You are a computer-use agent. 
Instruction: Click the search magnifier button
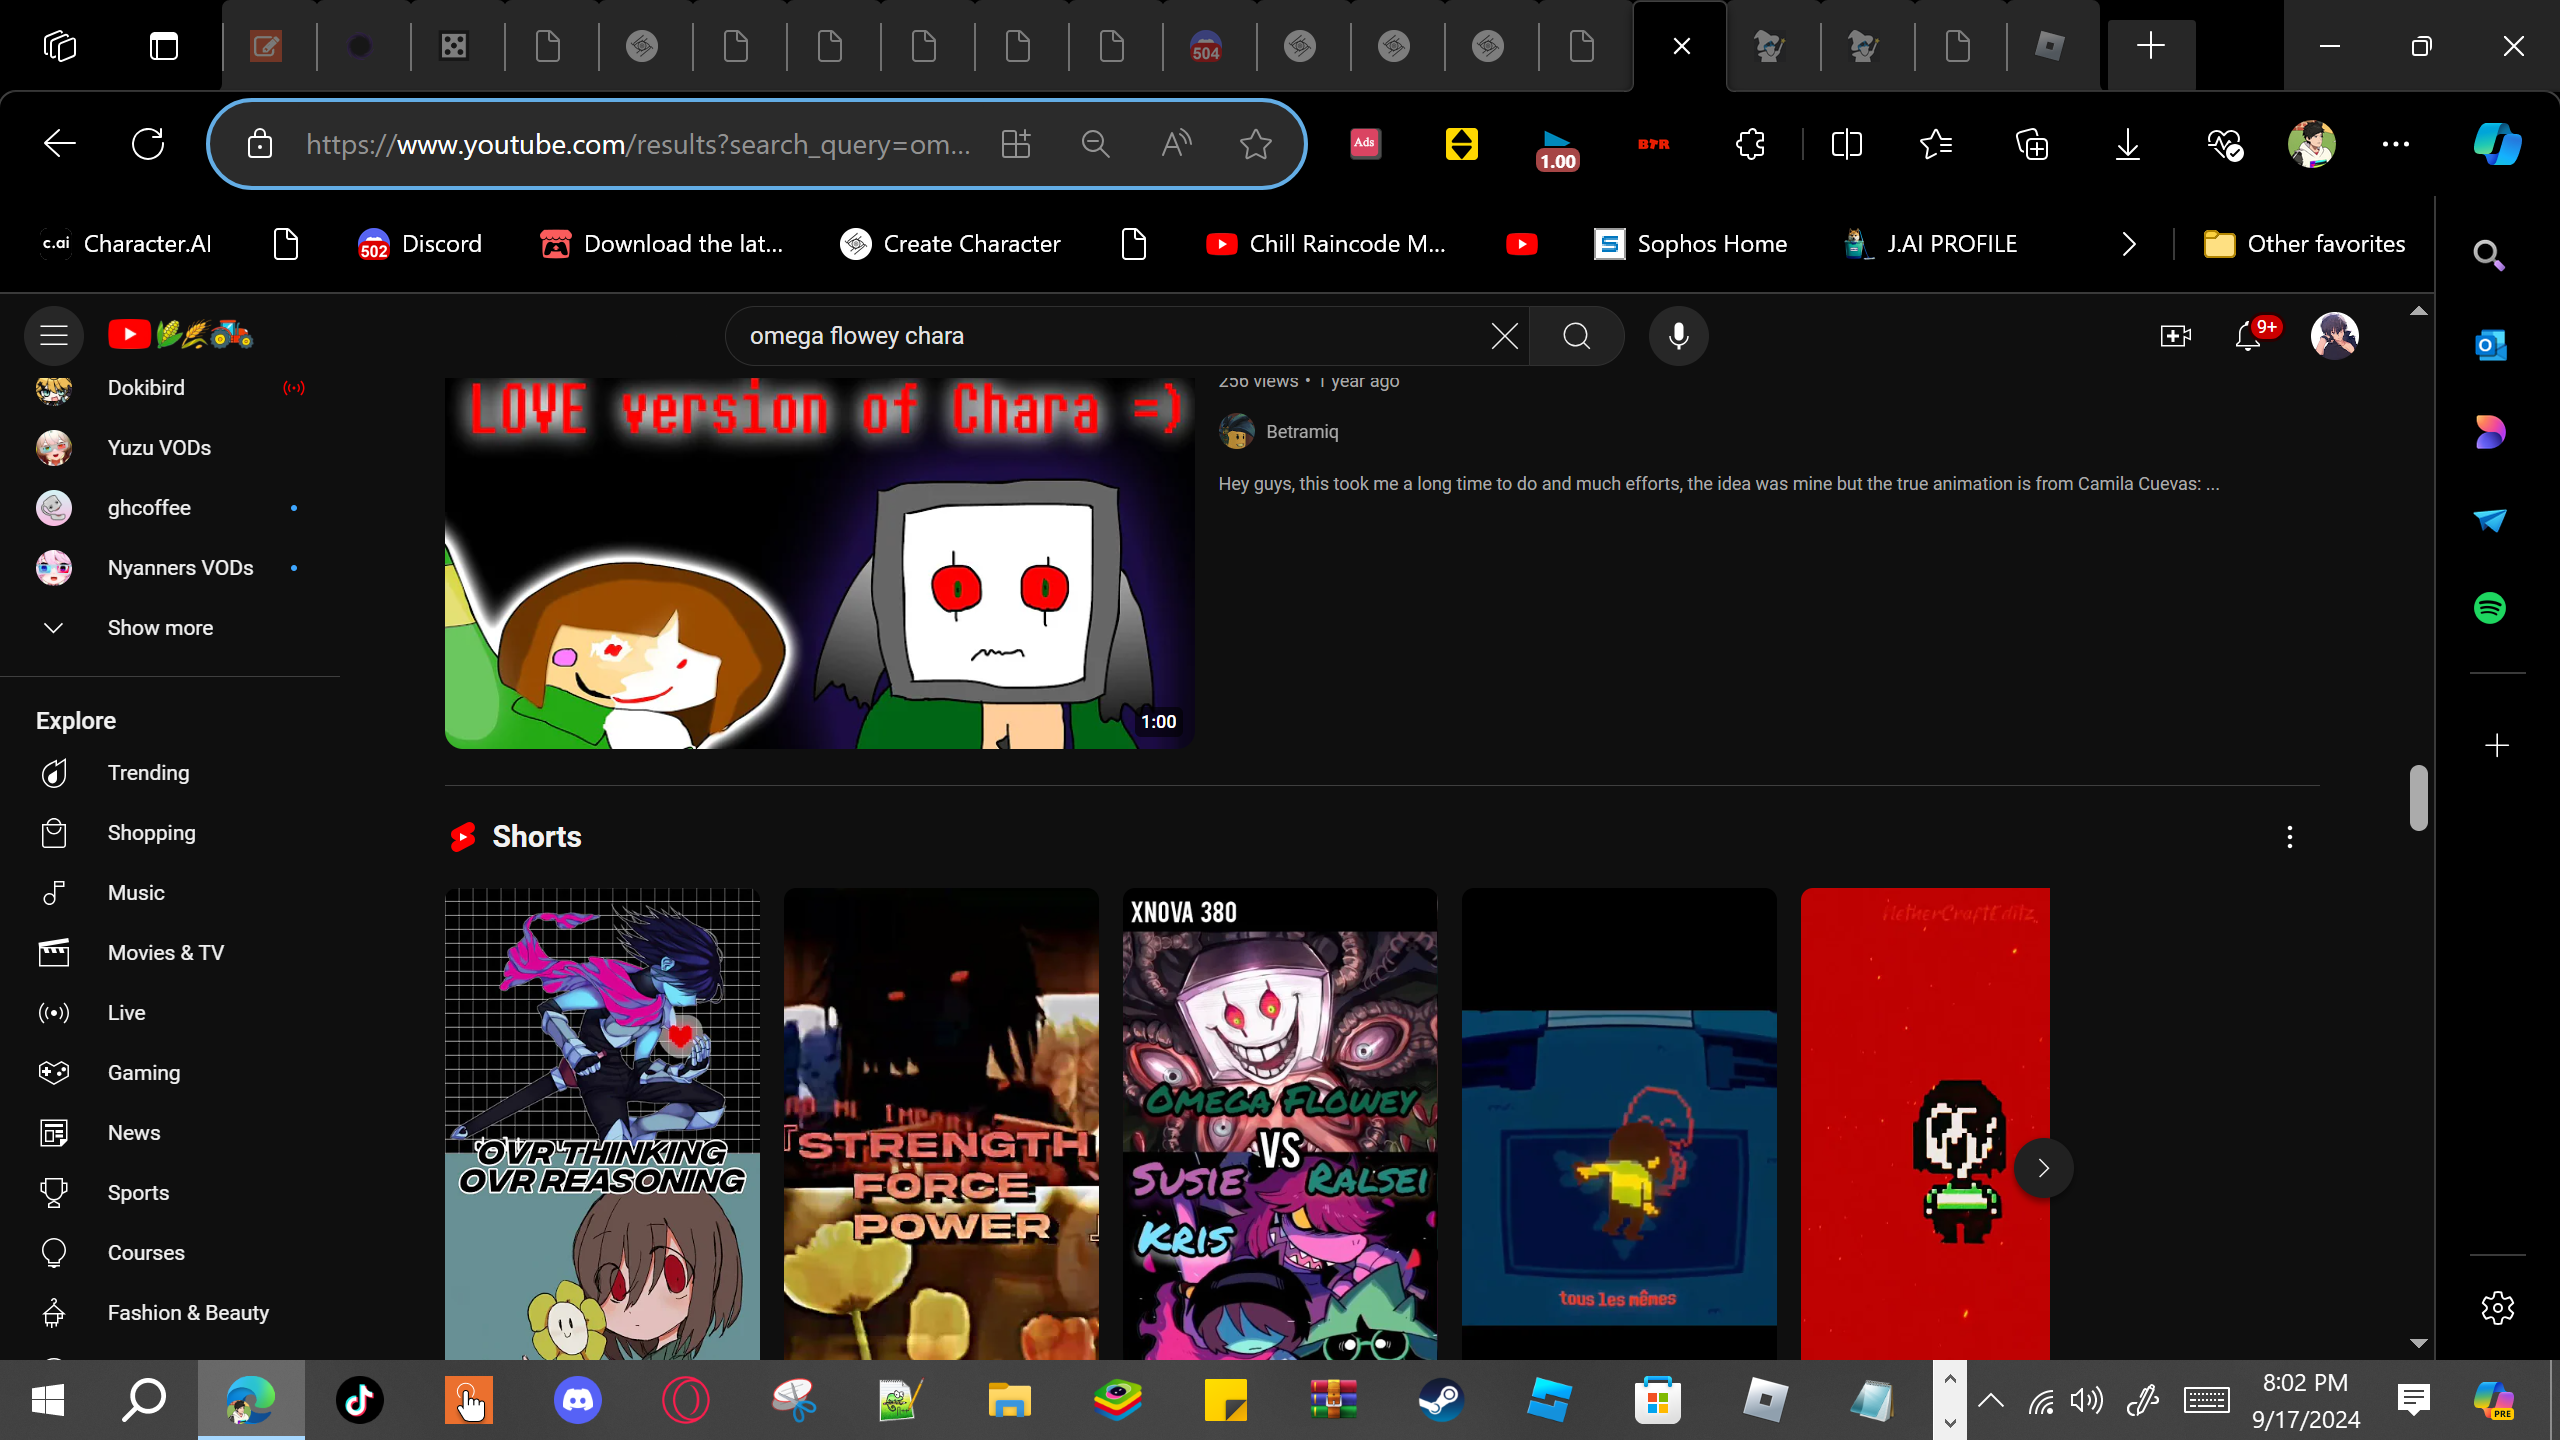1576,336
